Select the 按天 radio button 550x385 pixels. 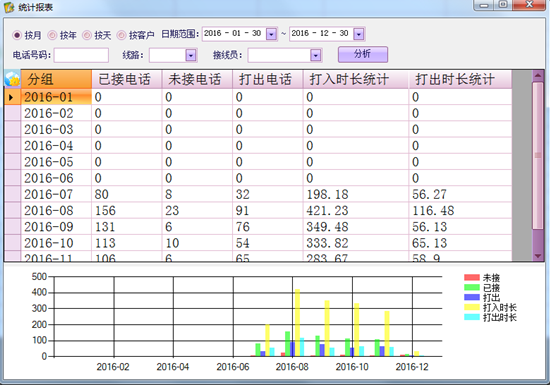87,35
